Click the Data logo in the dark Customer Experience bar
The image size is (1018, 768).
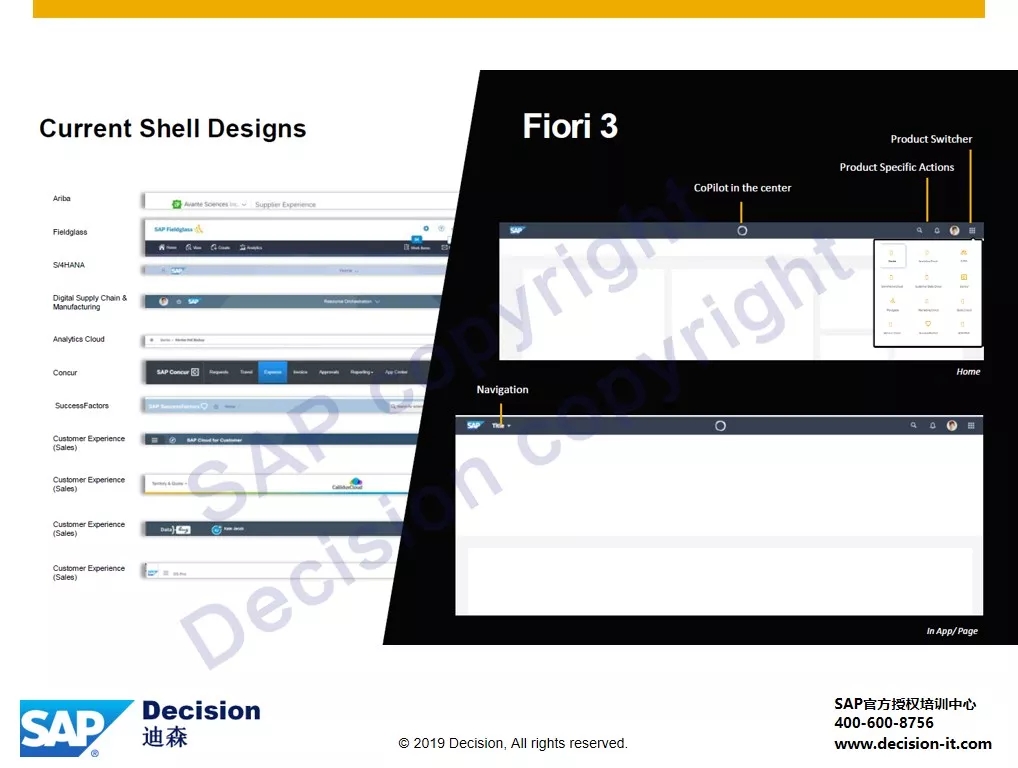[175, 530]
